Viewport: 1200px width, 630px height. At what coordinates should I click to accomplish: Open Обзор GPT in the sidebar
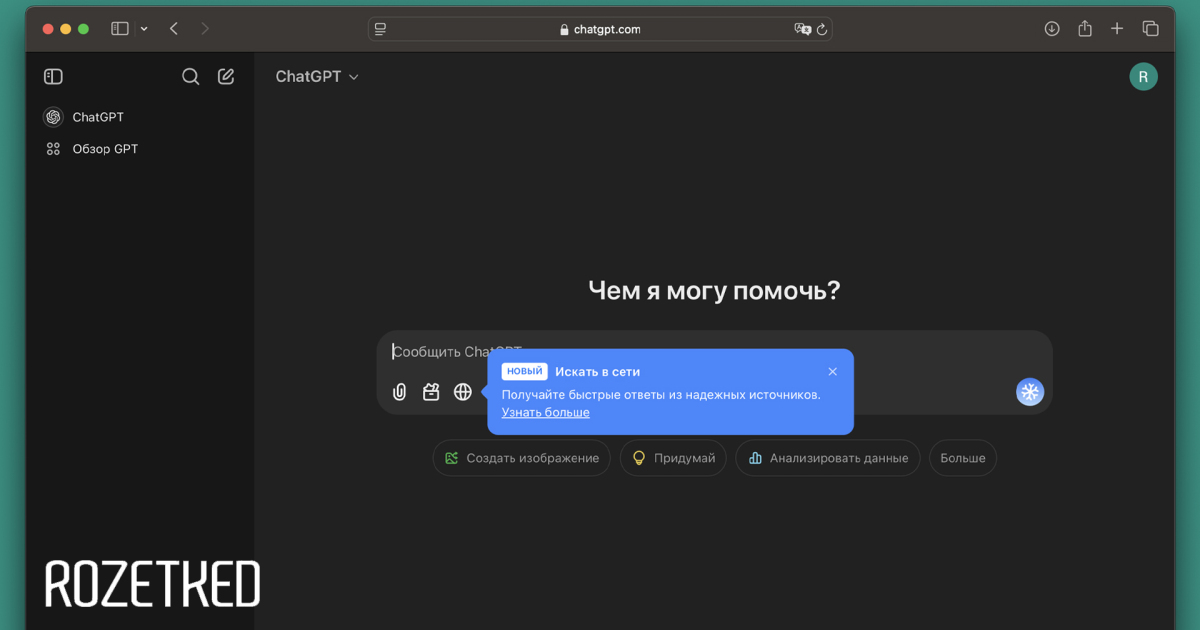click(x=105, y=149)
